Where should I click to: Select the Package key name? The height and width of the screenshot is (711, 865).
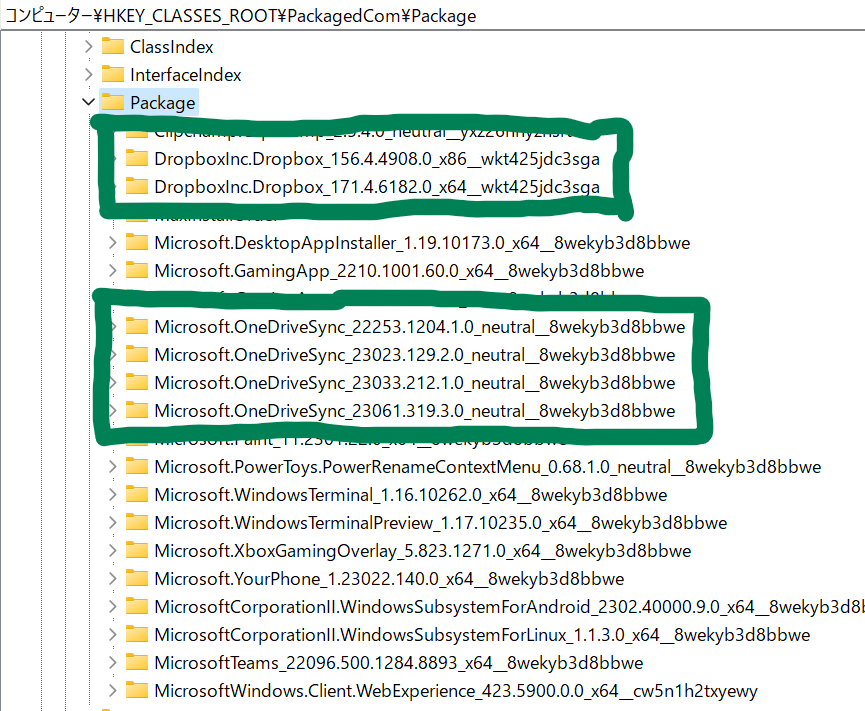click(x=163, y=103)
